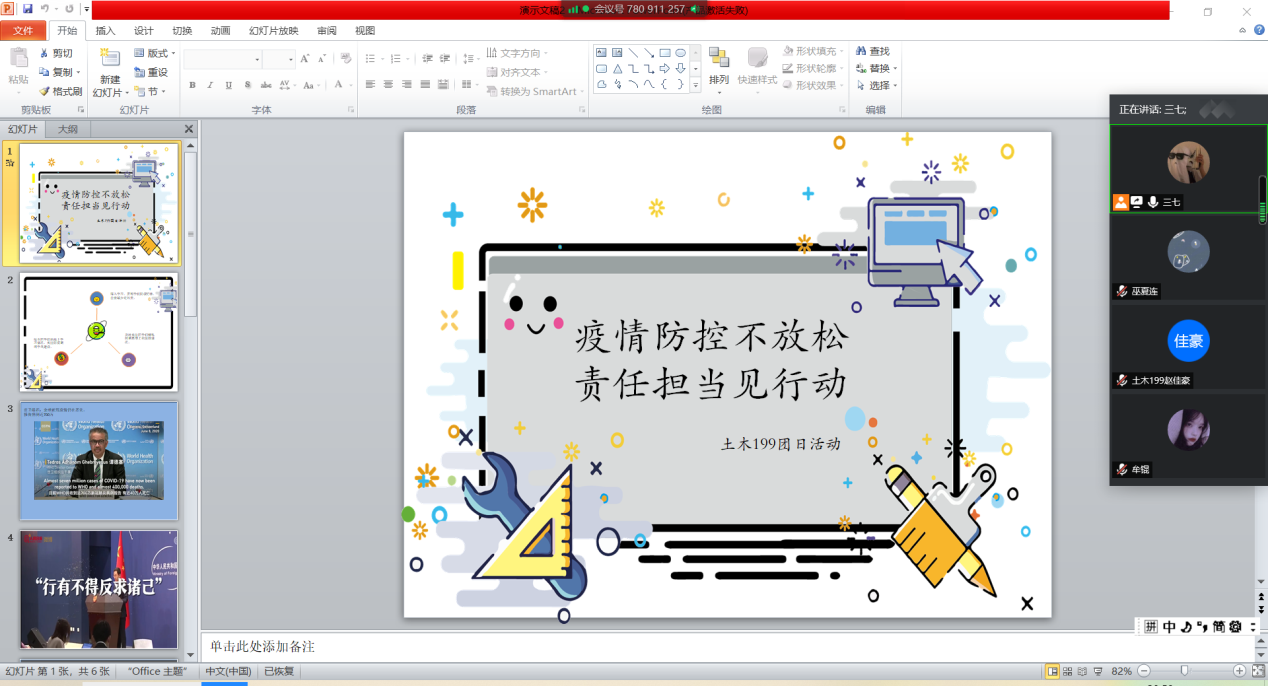Click the Save icon in quick access toolbar
The width and height of the screenshot is (1268, 686).
[28, 9]
